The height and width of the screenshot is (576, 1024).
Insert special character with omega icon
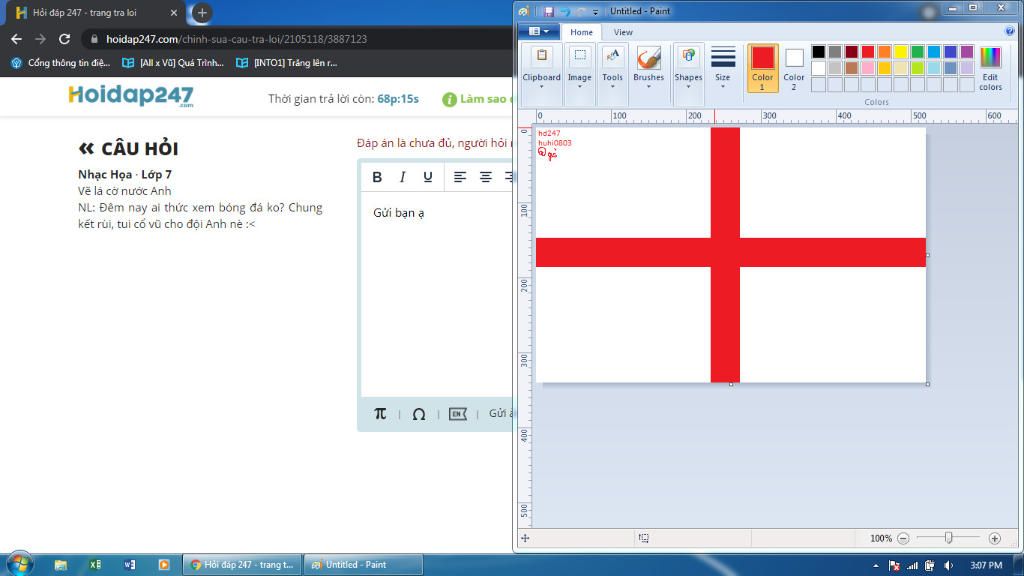click(x=419, y=414)
